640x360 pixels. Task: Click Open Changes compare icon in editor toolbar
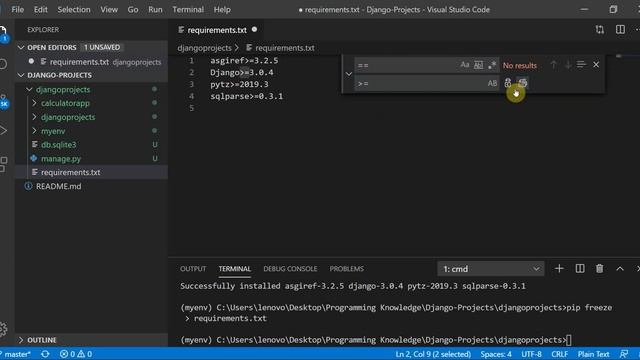[x=599, y=30]
